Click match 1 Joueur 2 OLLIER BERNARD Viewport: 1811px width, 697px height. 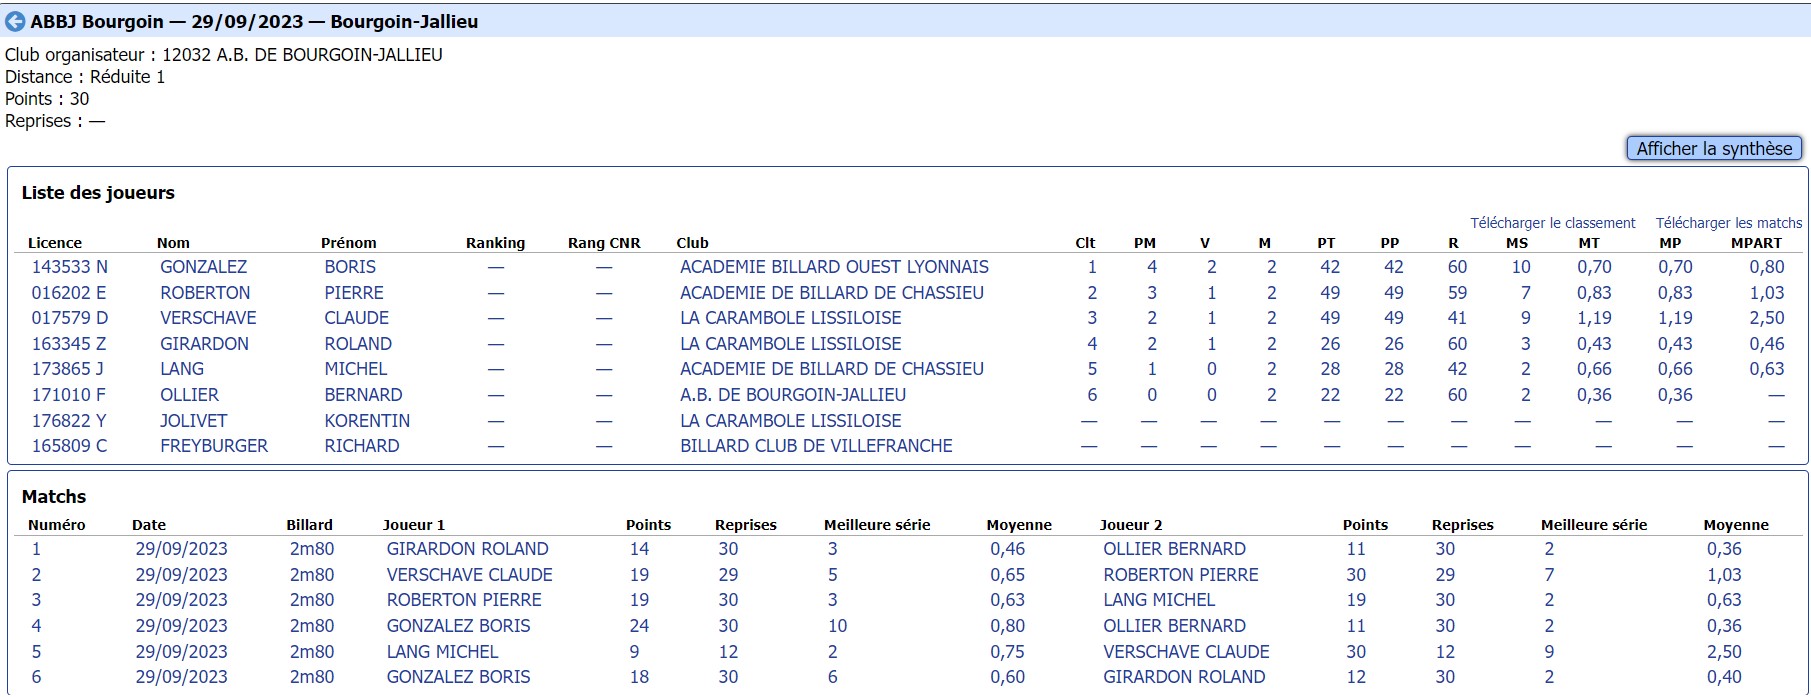point(1174,549)
